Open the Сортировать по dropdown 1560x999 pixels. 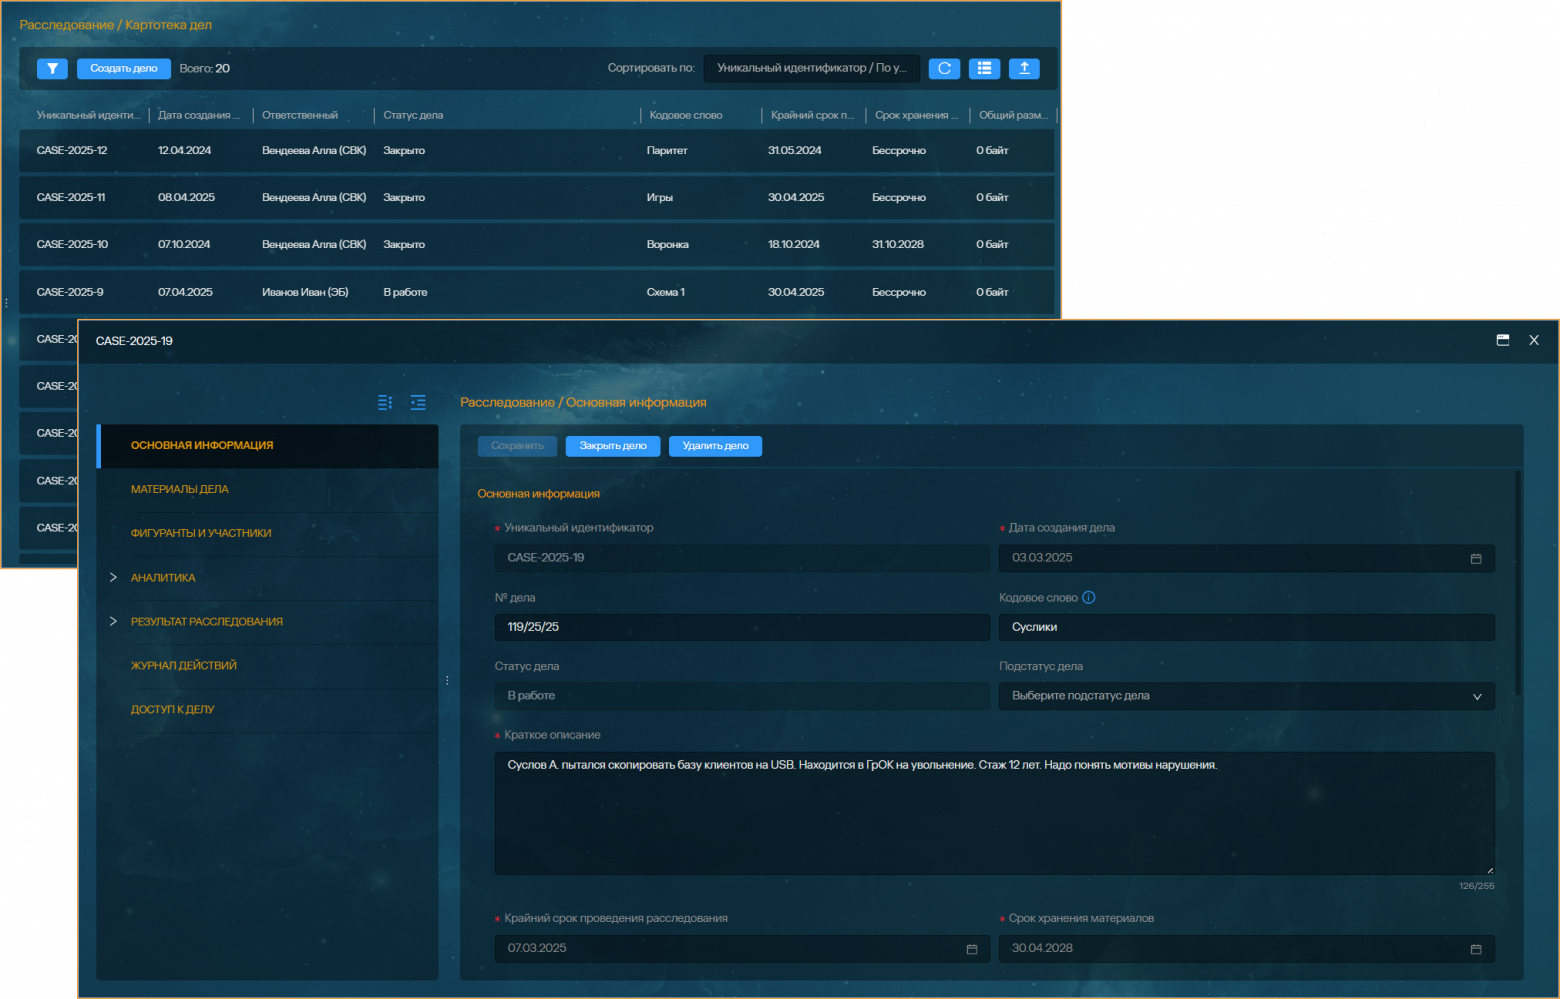pos(811,69)
